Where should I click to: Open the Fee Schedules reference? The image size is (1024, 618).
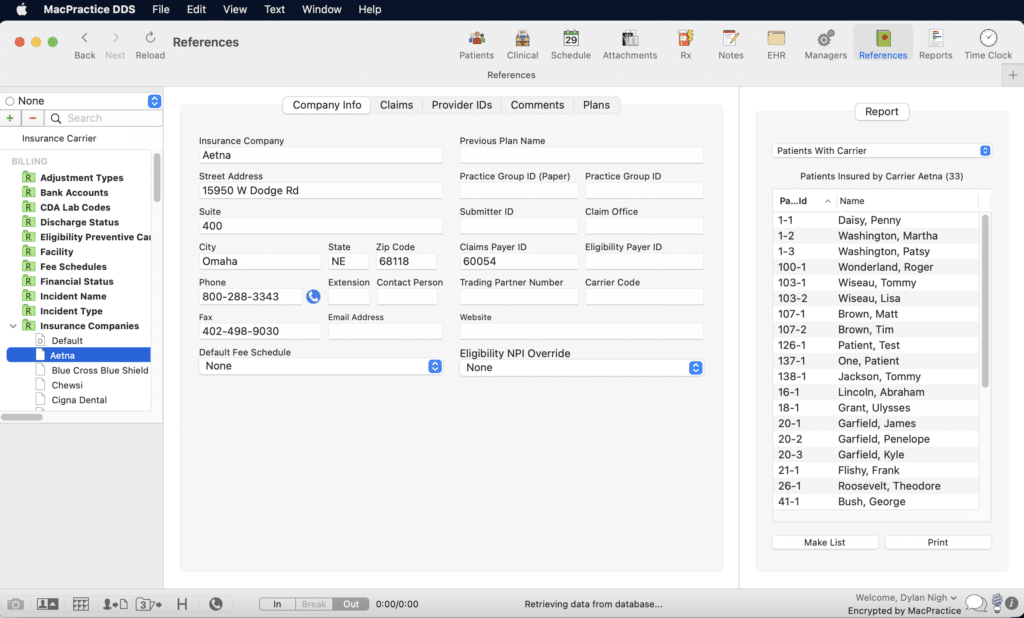tap(73, 267)
